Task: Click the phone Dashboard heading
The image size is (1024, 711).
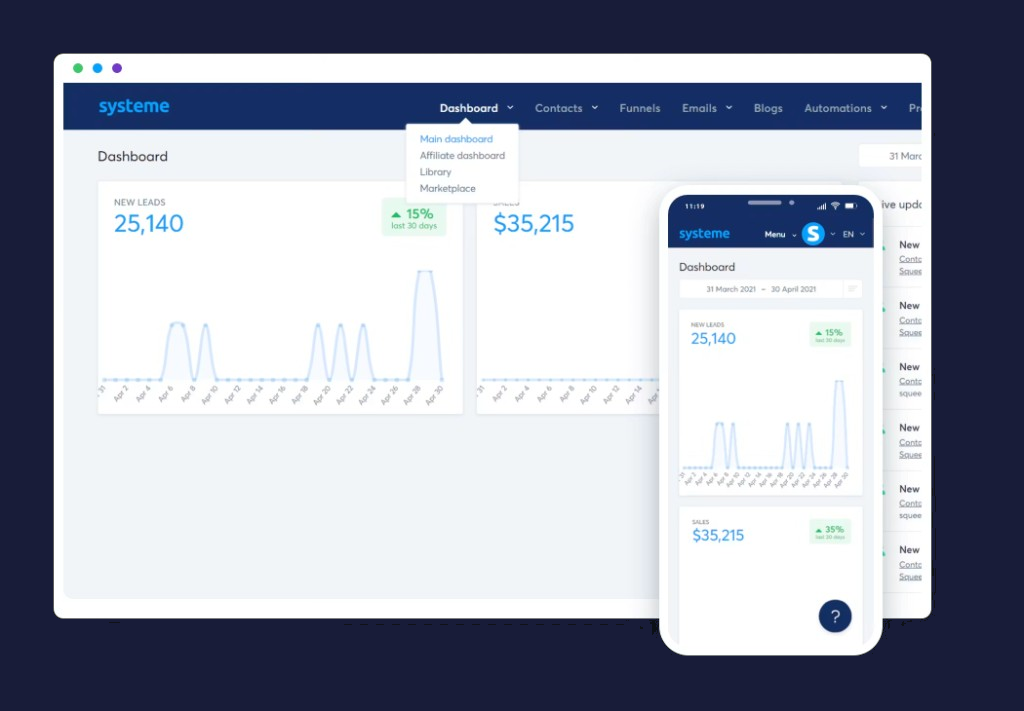Action: click(x=707, y=267)
